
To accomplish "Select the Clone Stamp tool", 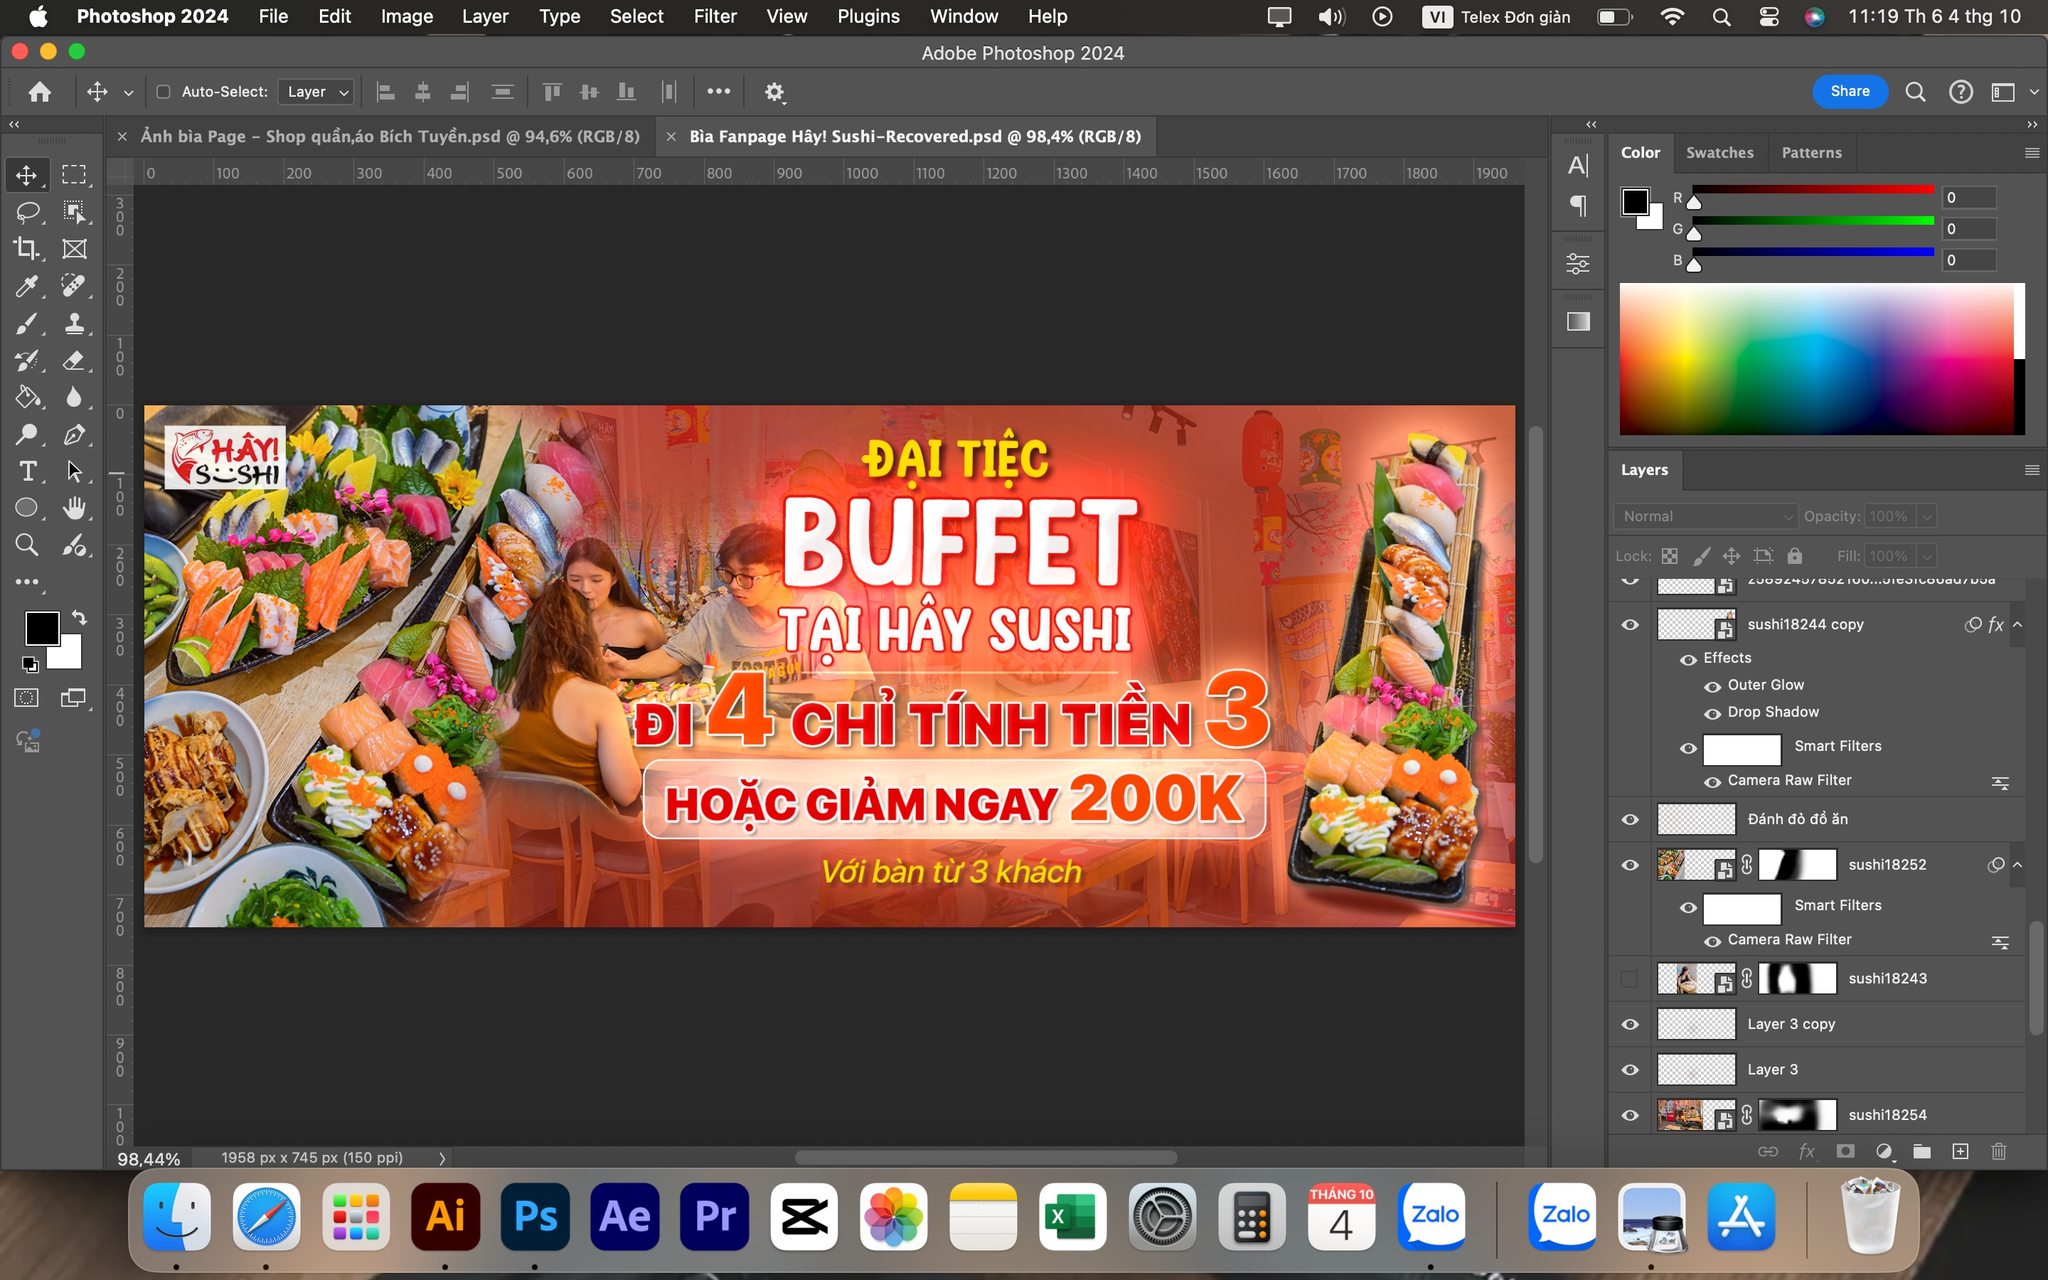I will [x=74, y=323].
